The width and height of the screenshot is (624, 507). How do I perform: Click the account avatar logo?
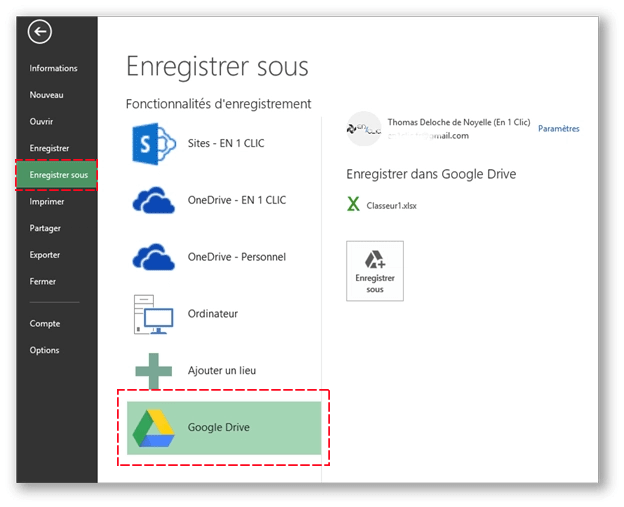pos(364,129)
